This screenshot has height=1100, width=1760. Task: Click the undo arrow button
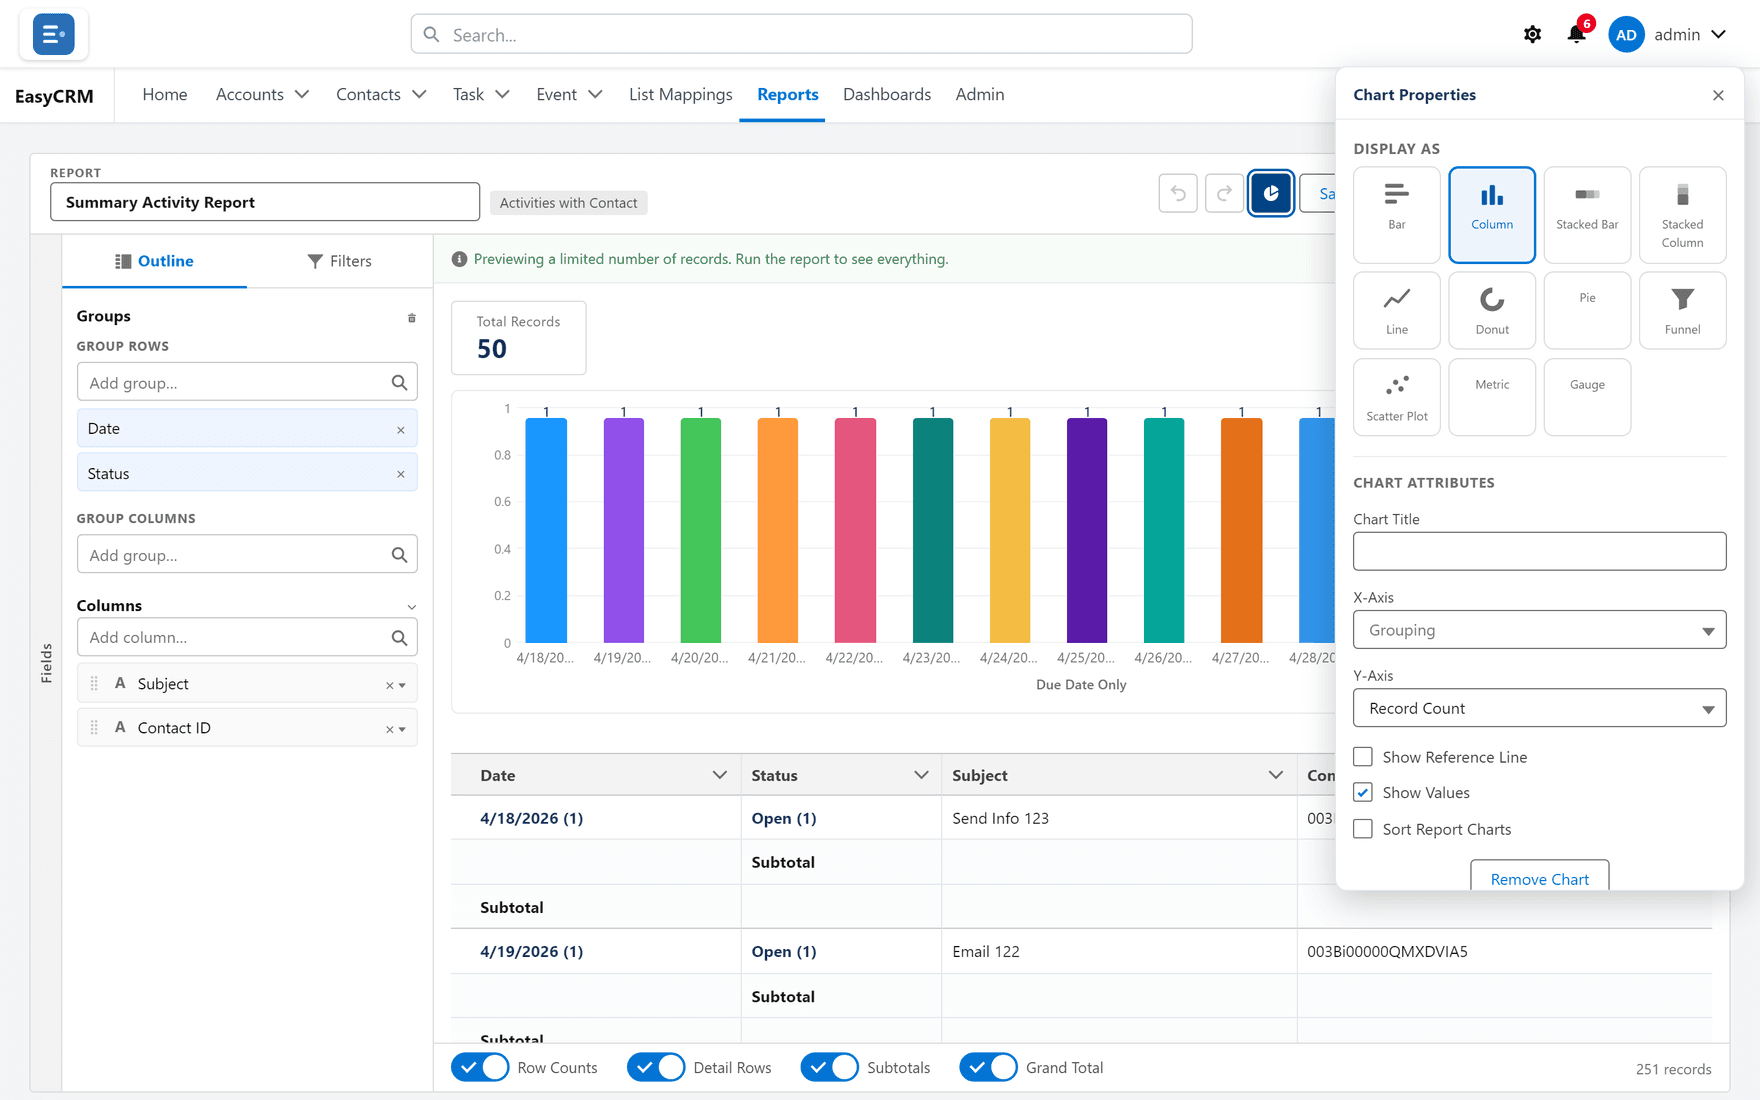pos(1178,193)
